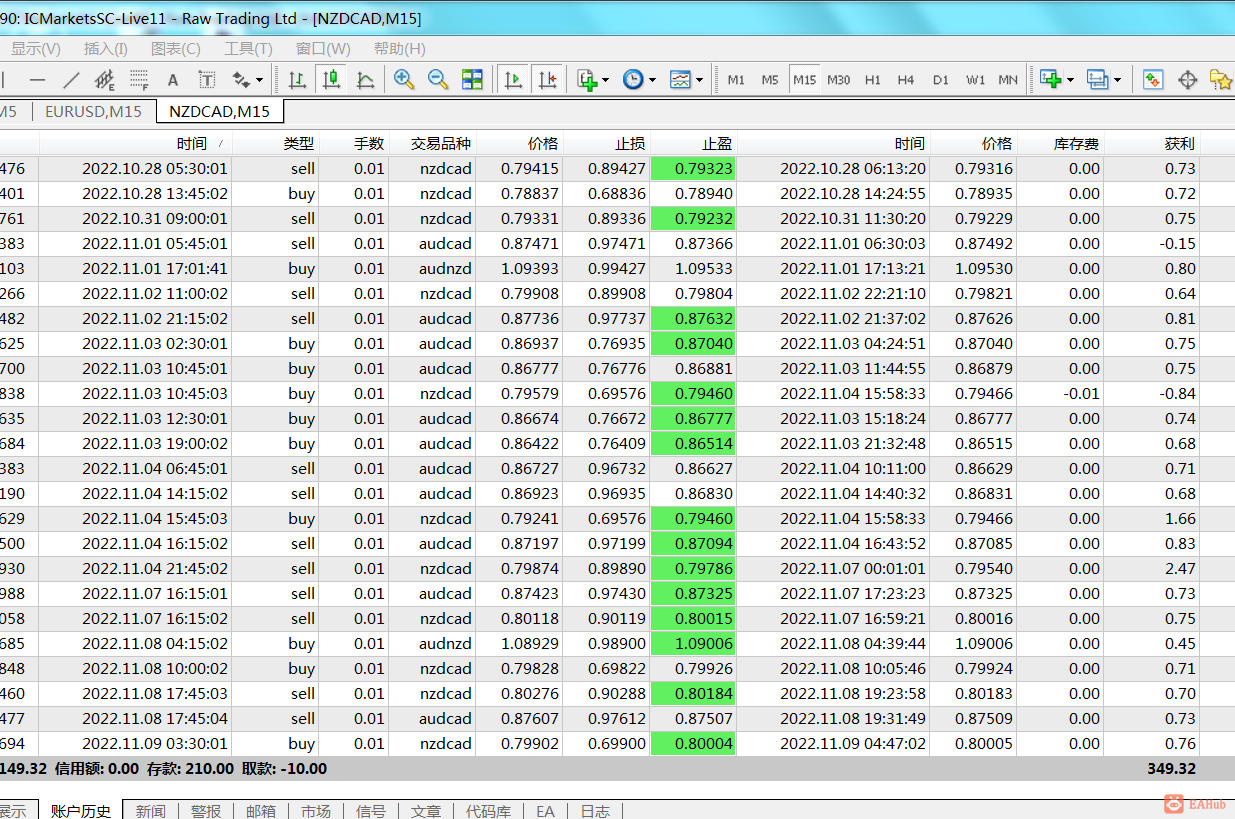Switch chart to bar chart mode
The image size is (1235, 819).
point(297,80)
